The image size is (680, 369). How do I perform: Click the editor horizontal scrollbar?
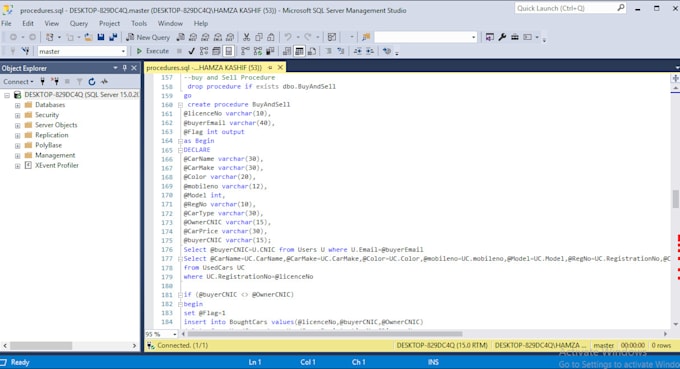click(x=325, y=334)
